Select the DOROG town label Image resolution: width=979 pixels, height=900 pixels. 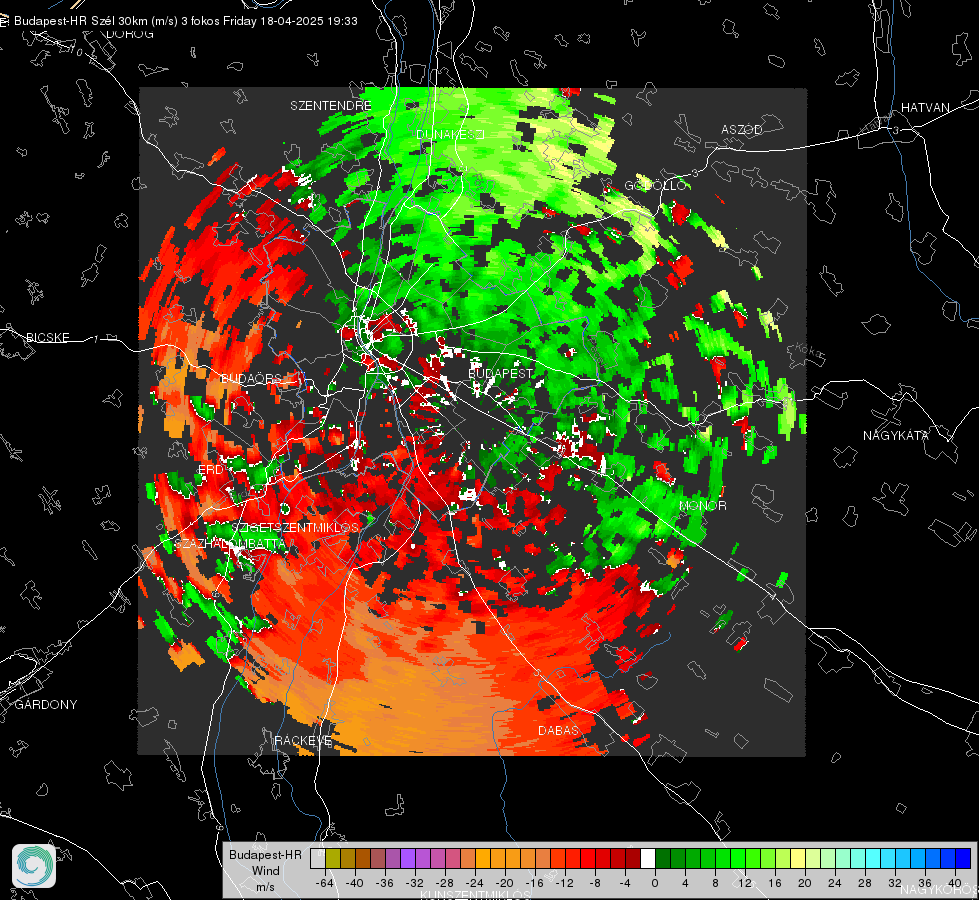click(130, 34)
